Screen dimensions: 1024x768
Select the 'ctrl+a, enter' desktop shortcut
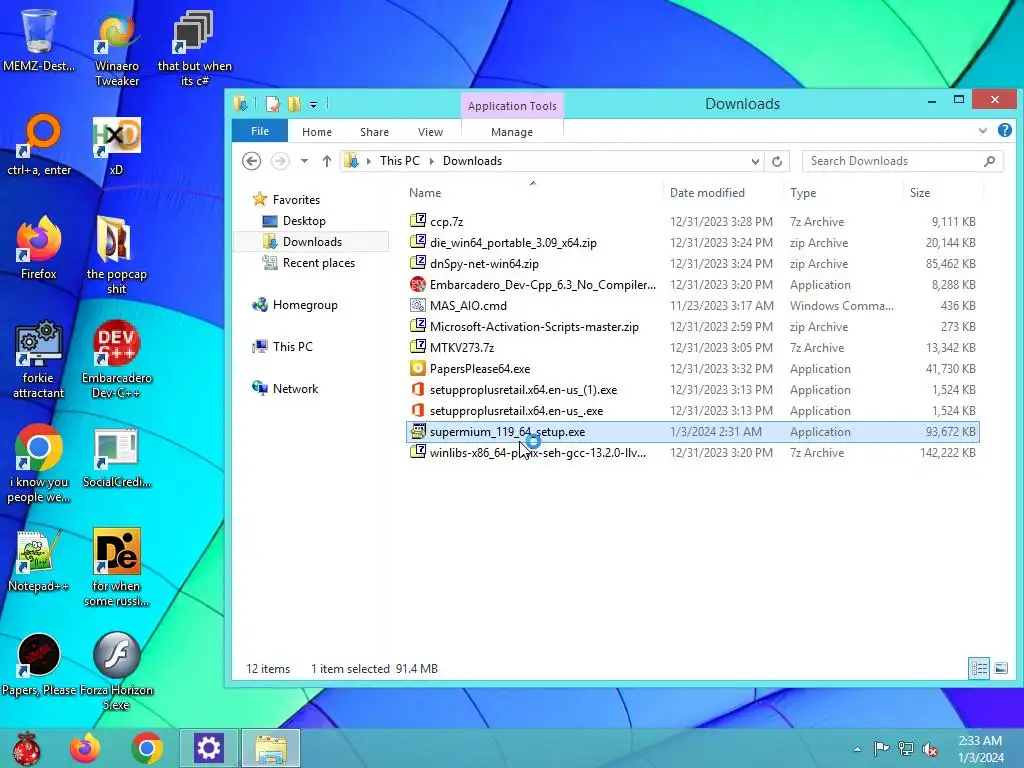click(39, 144)
